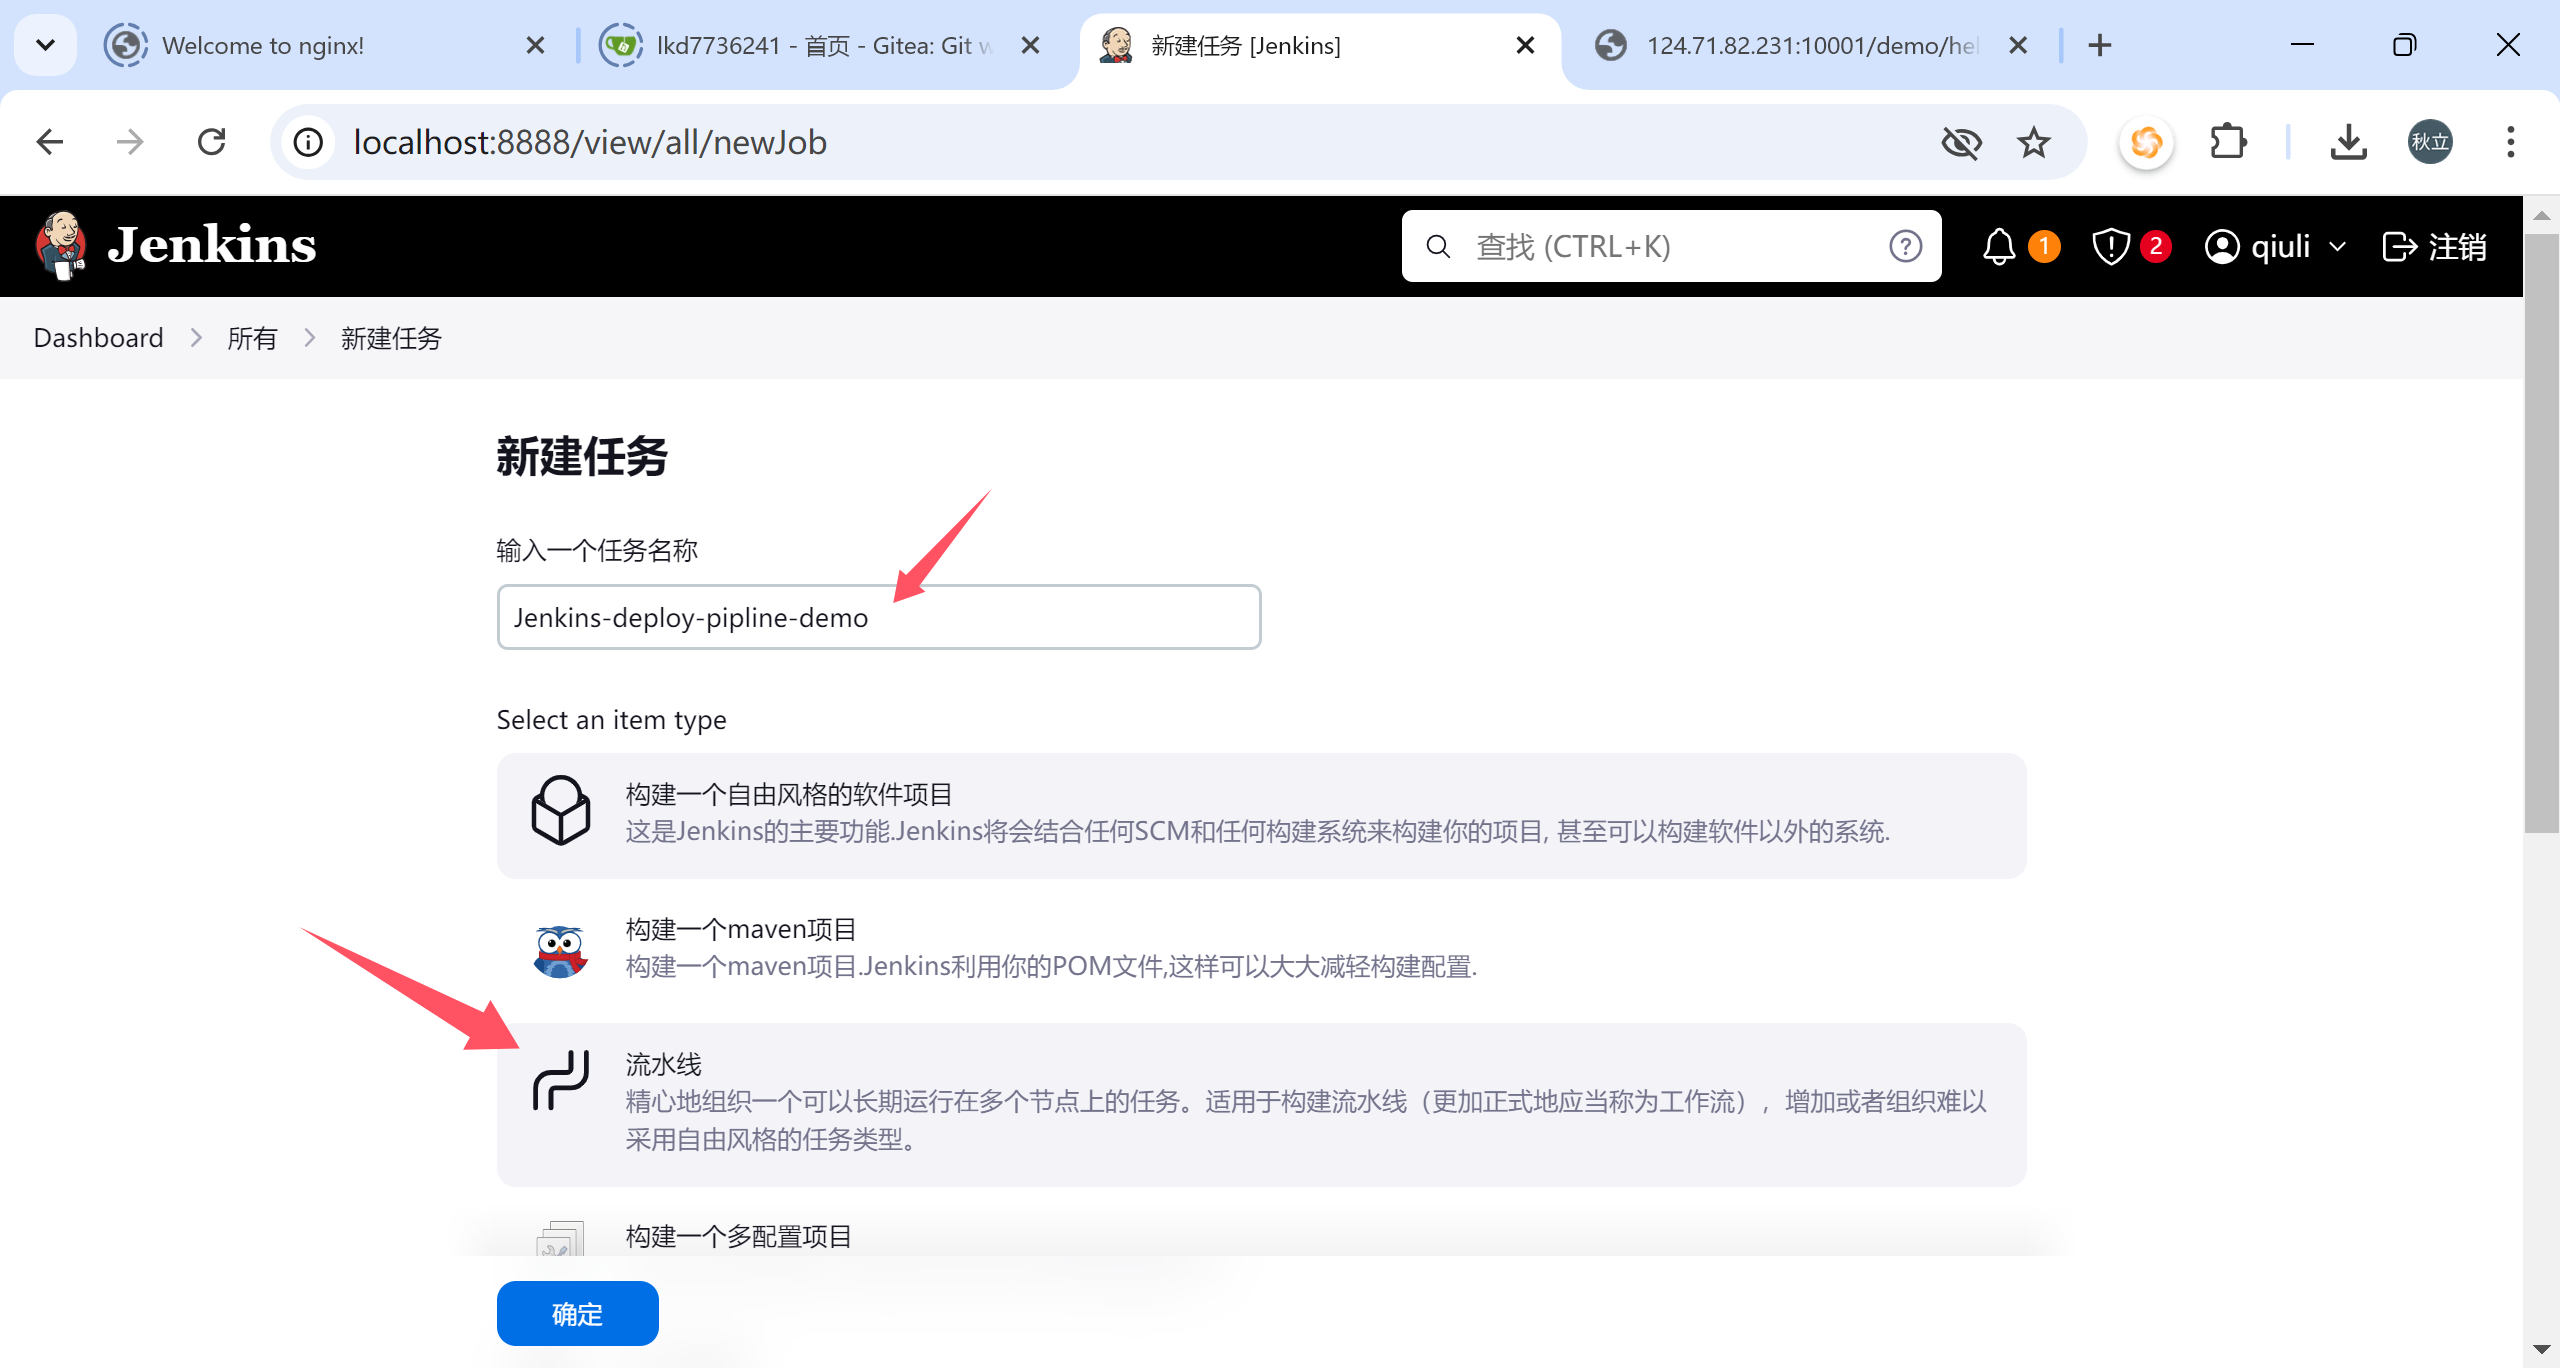Click the site information icon in address bar
Screen dimensions: 2560x1368
click(309, 142)
